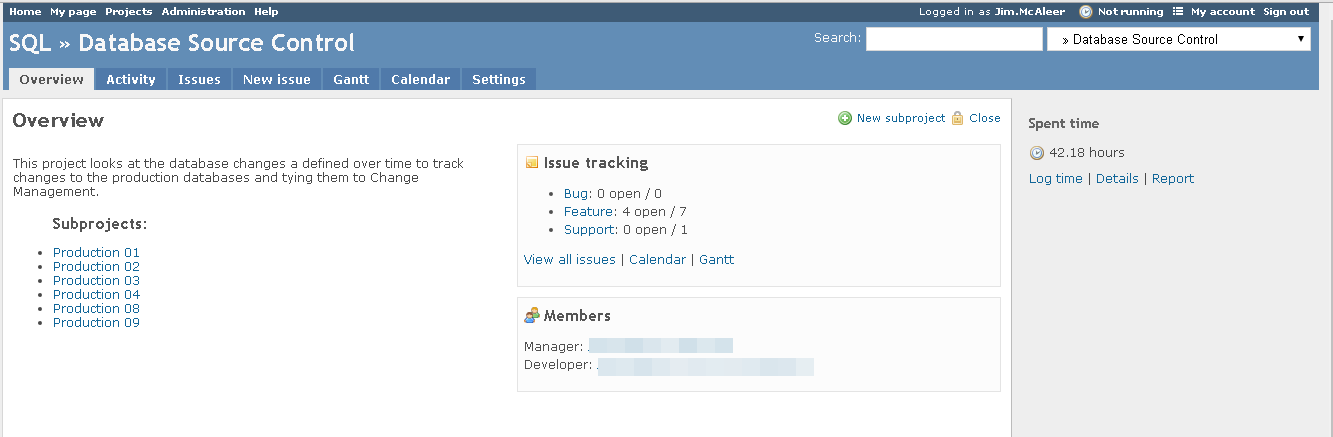Click the Issue tracking ticket icon
1333x437 pixels.
532,163
